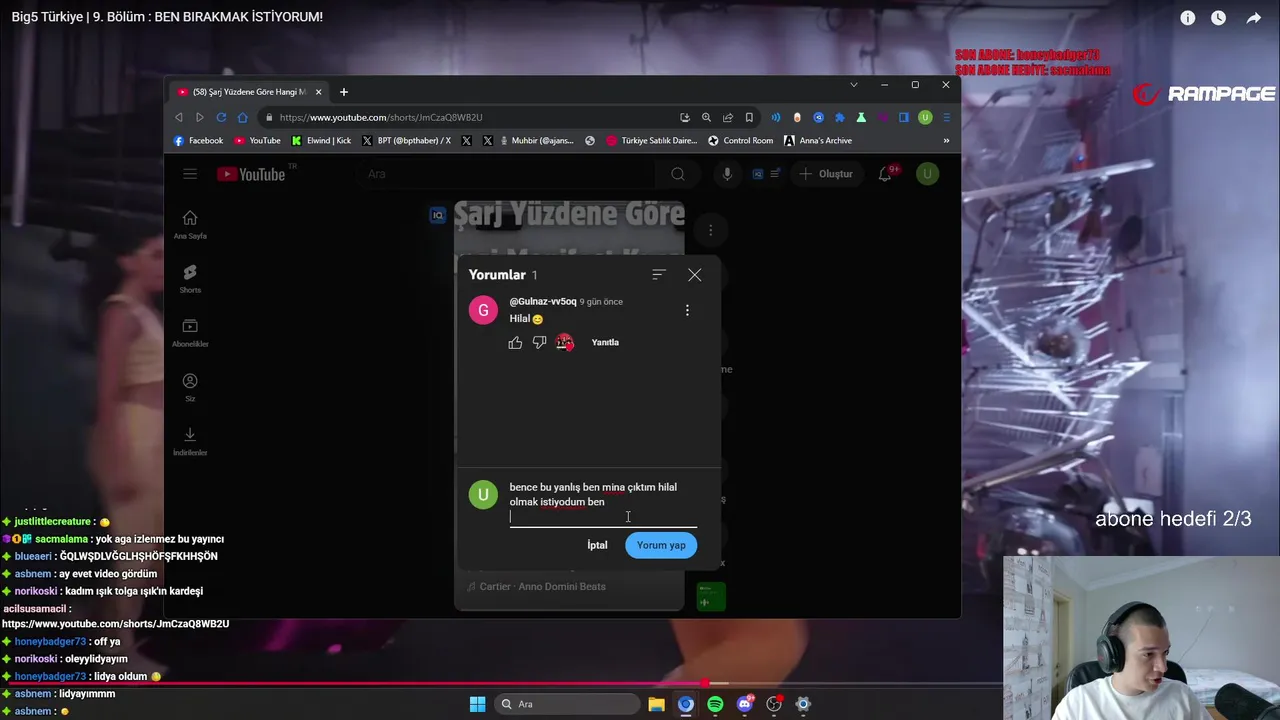Screen dimensions: 1280x720
Task: Go forward in browser
Action: 200,117
